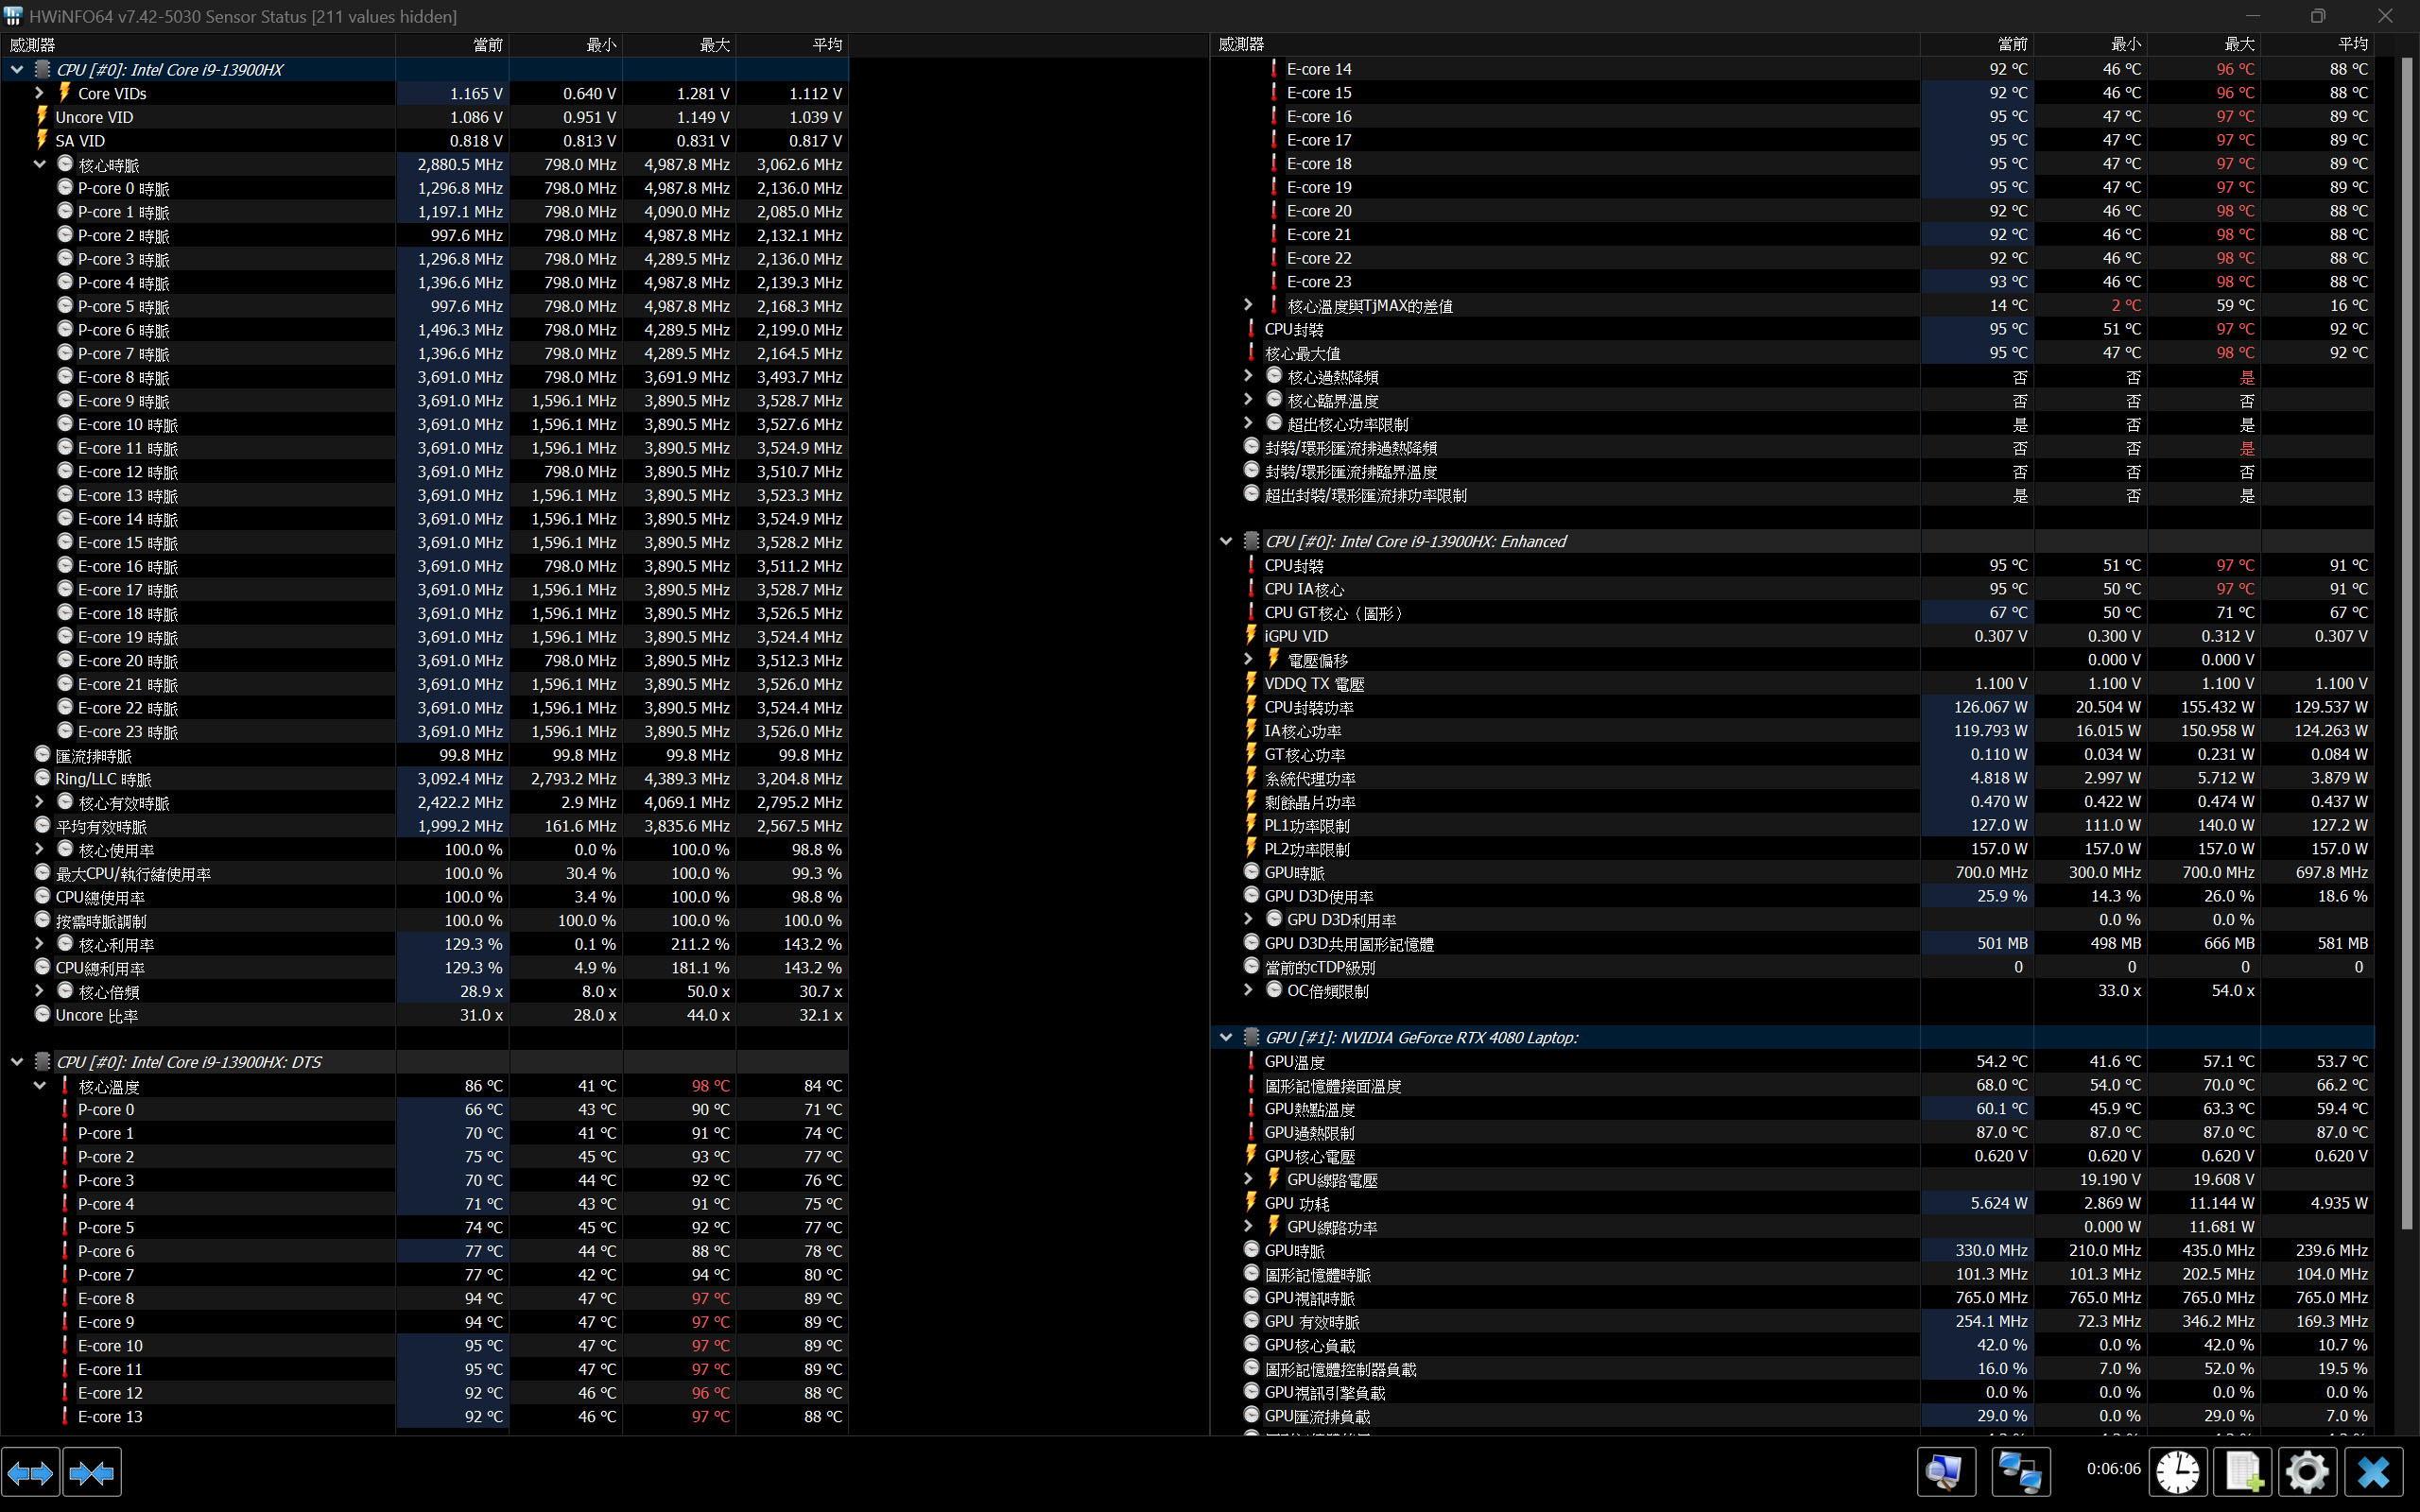Select the IA核心功率 row
Screen dimensions: 2420x1512
[x=1793, y=731]
